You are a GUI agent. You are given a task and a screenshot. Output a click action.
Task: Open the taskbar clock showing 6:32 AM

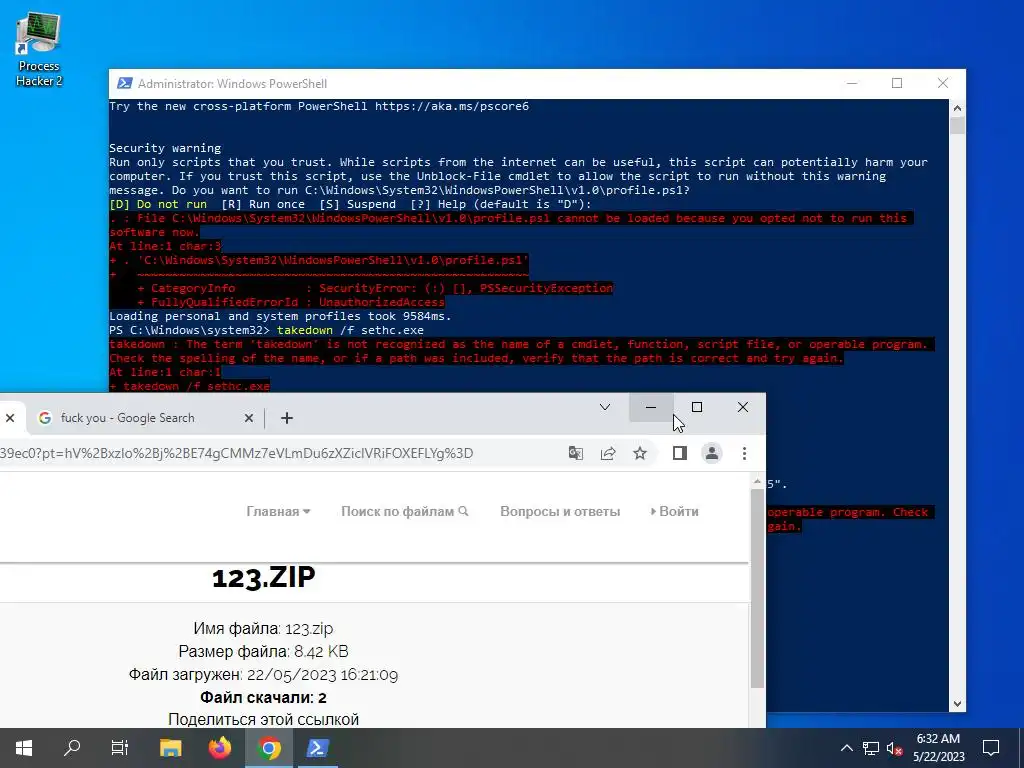tap(938, 748)
